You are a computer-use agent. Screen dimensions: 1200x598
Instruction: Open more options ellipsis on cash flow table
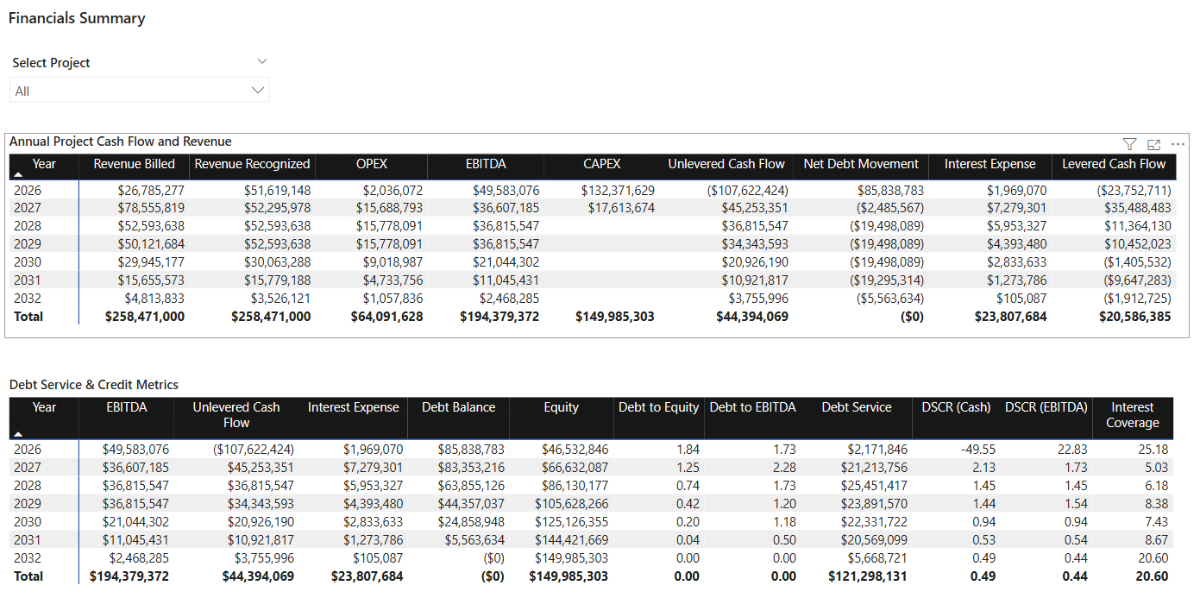coord(1177,144)
